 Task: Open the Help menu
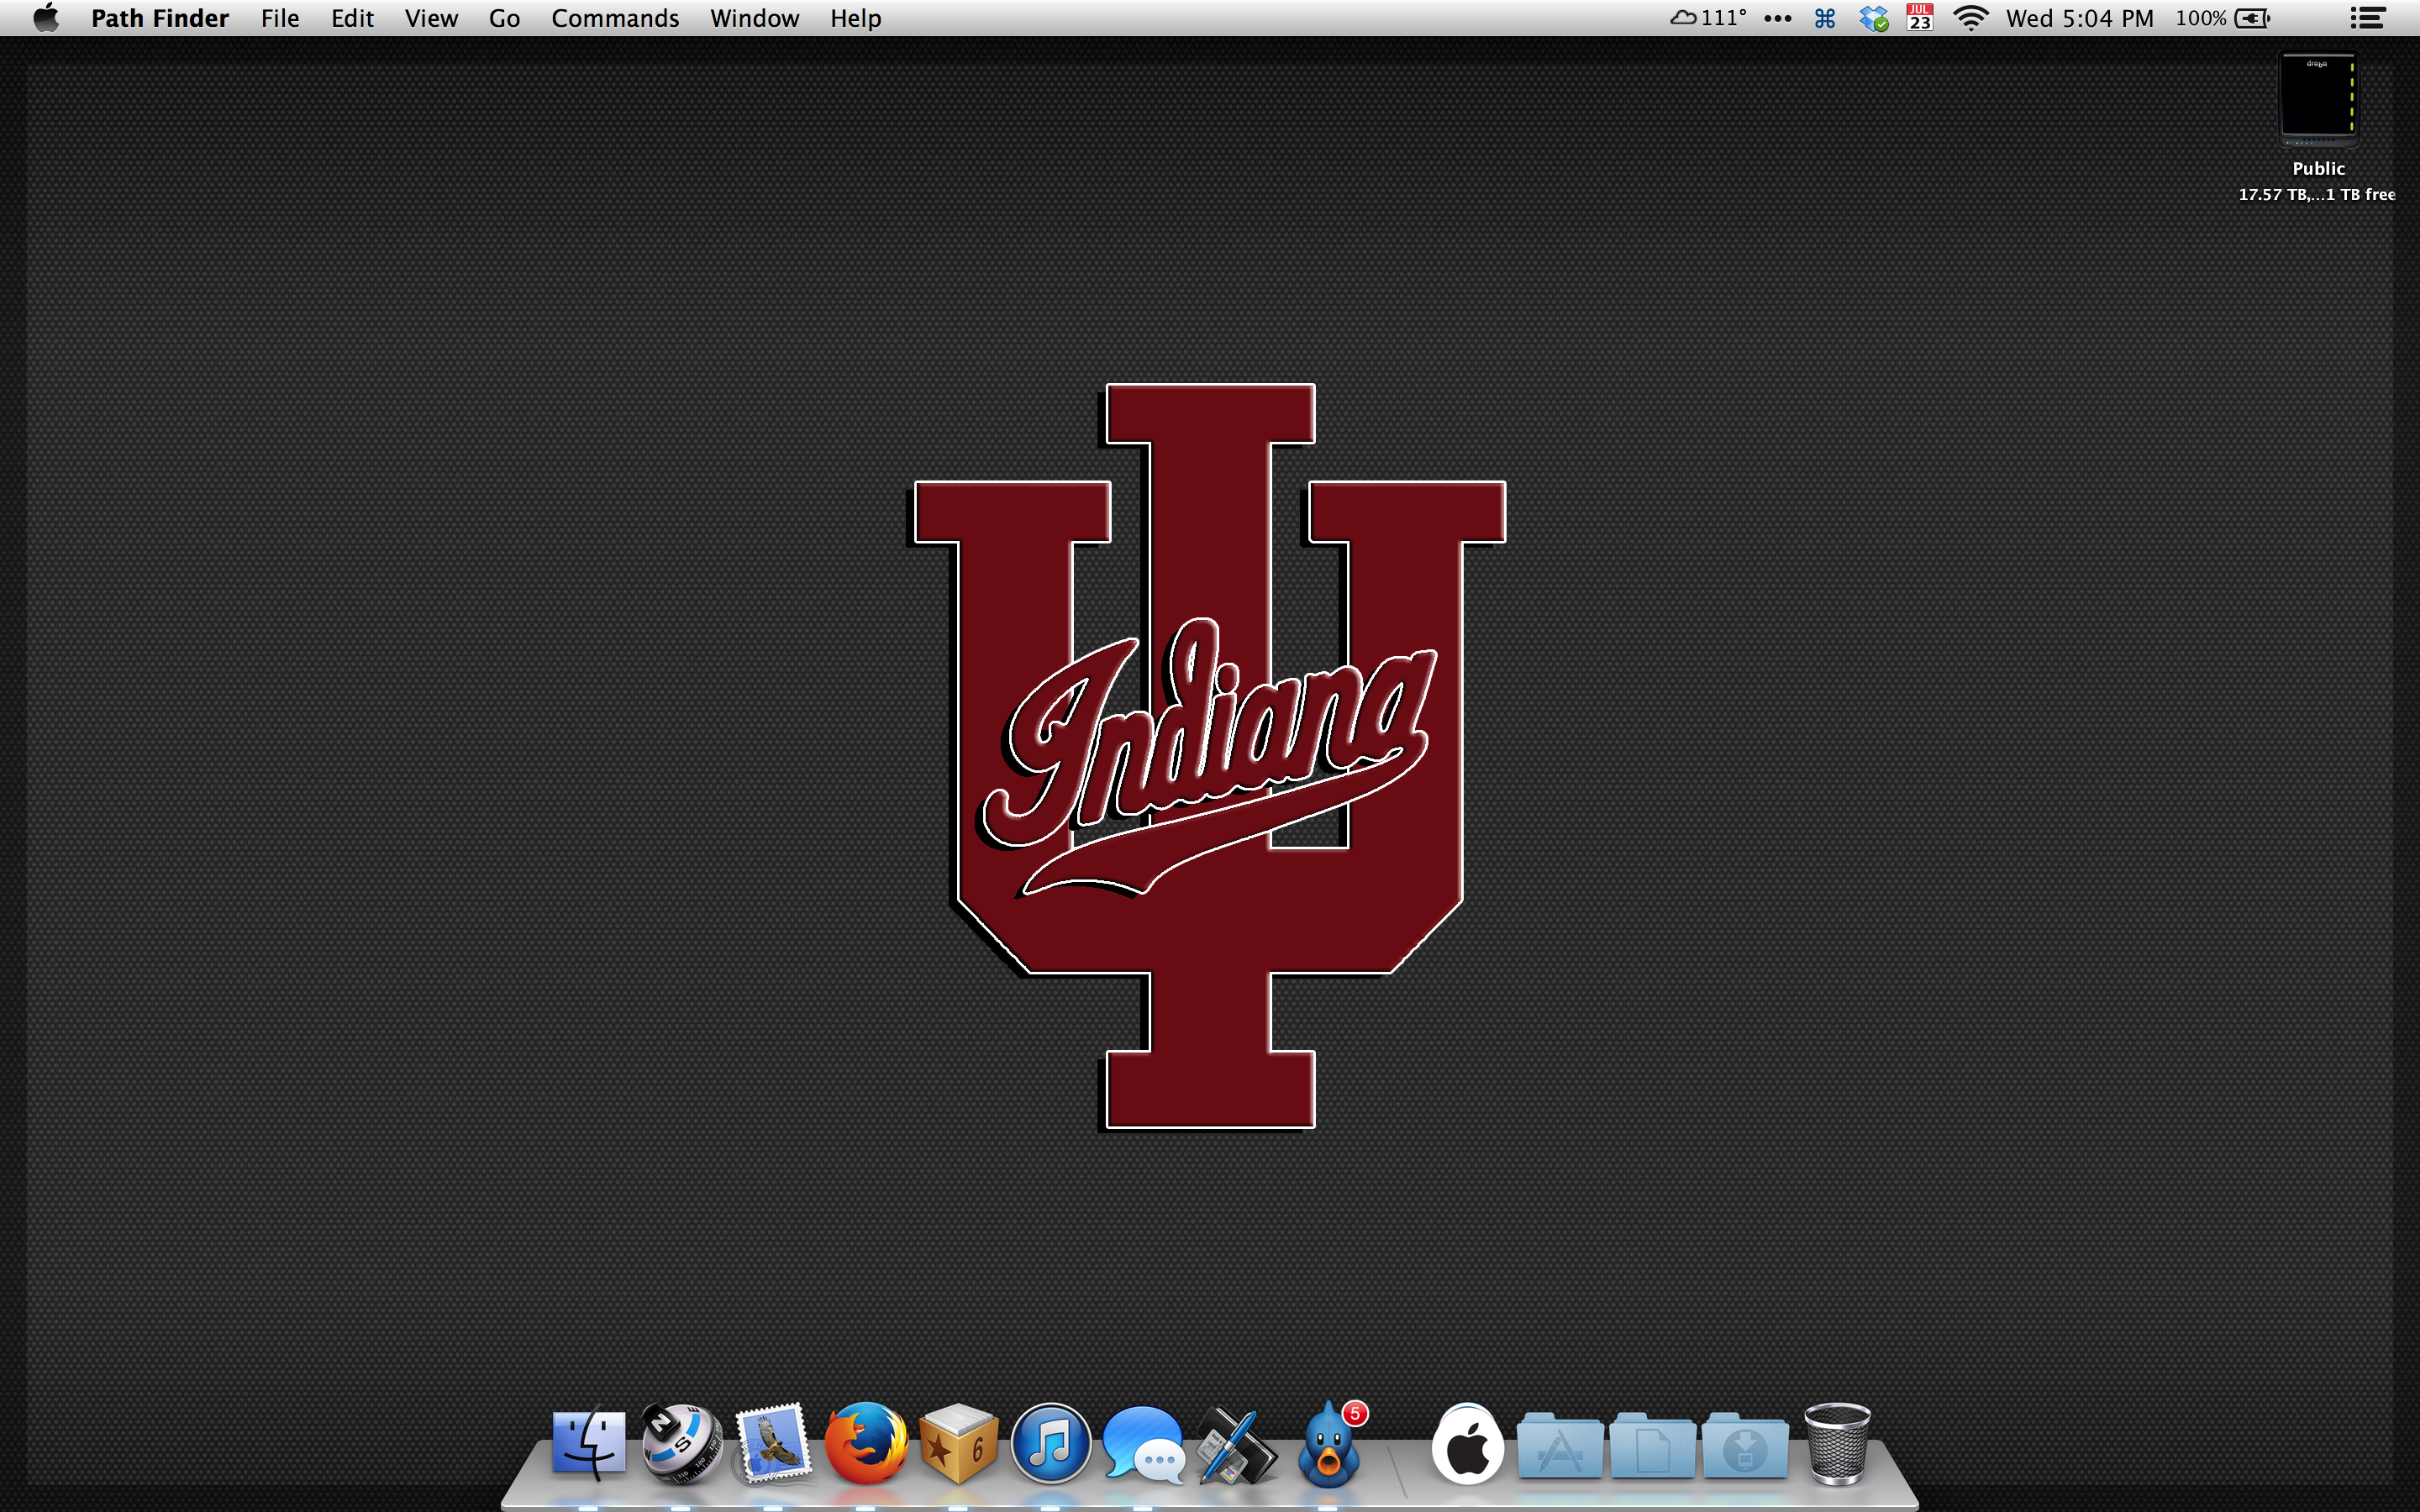coord(855,18)
